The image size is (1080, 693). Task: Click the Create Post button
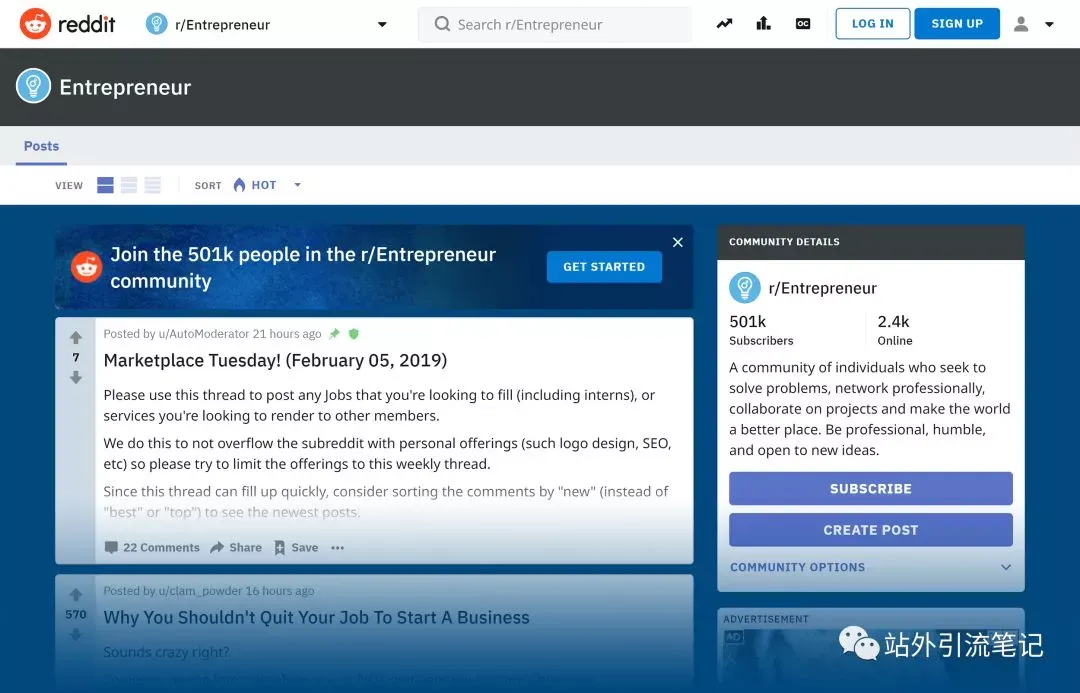[871, 530]
